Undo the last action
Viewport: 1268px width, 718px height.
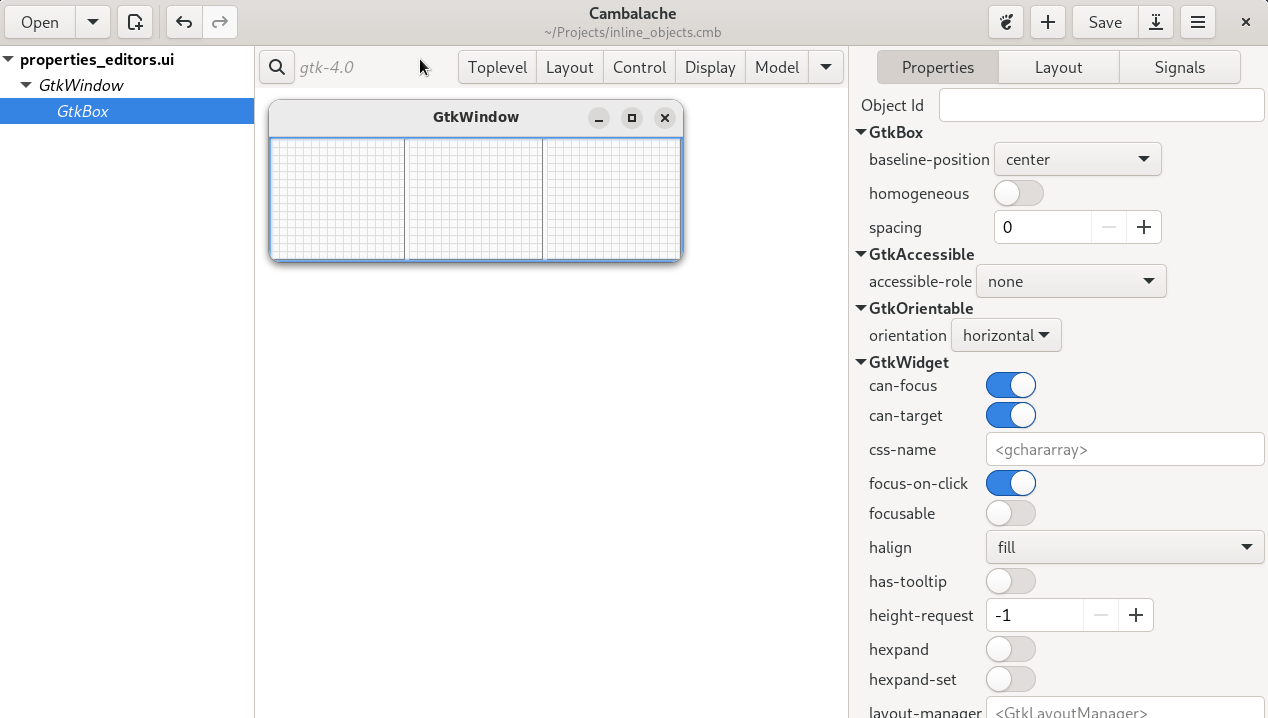(x=184, y=22)
